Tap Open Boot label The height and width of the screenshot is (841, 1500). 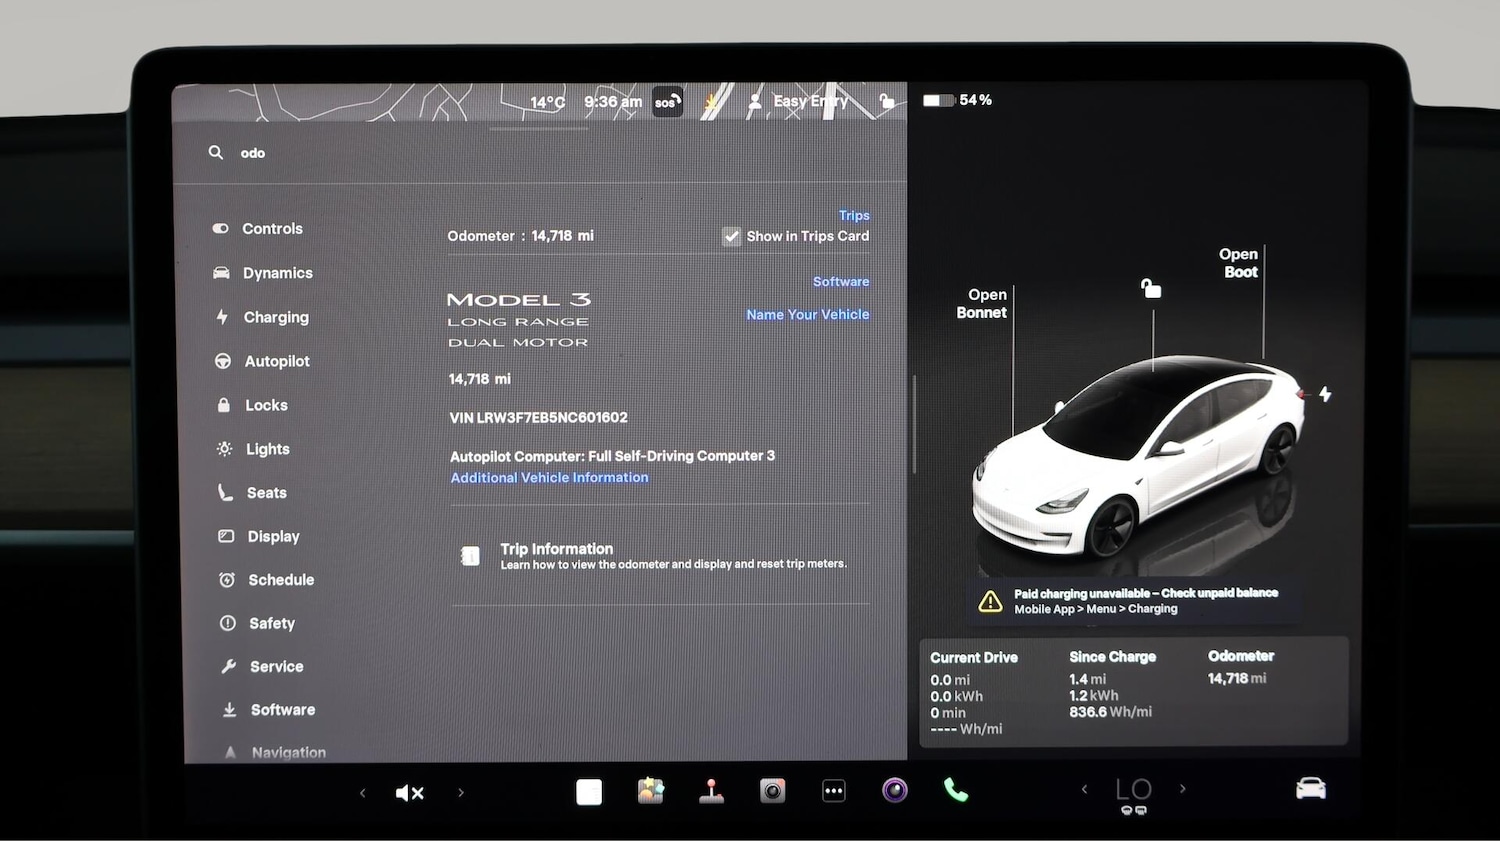(x=1240, y=263)
